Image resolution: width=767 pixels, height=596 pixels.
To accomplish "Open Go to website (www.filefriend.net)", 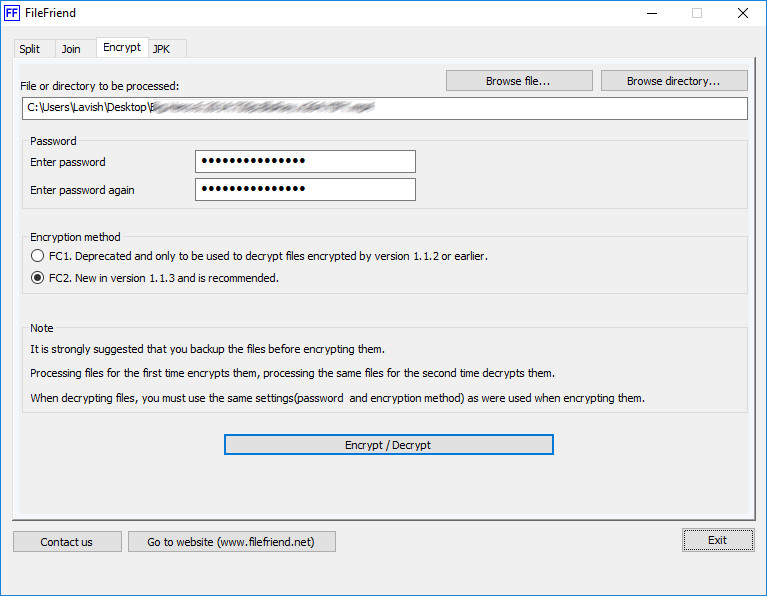I will pos(232,542).
